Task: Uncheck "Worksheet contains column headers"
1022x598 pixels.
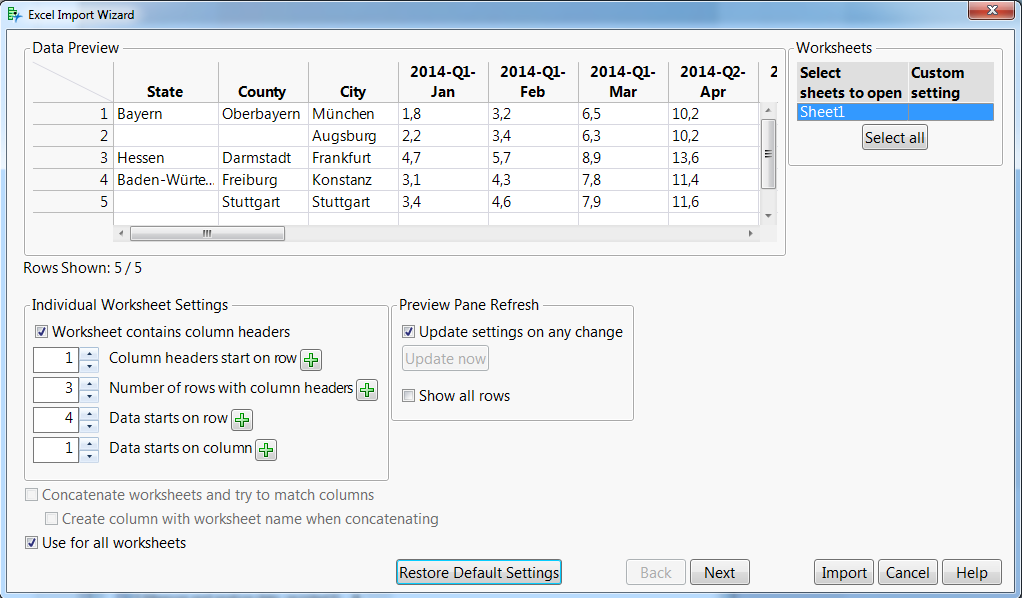Action: (41, 330)
